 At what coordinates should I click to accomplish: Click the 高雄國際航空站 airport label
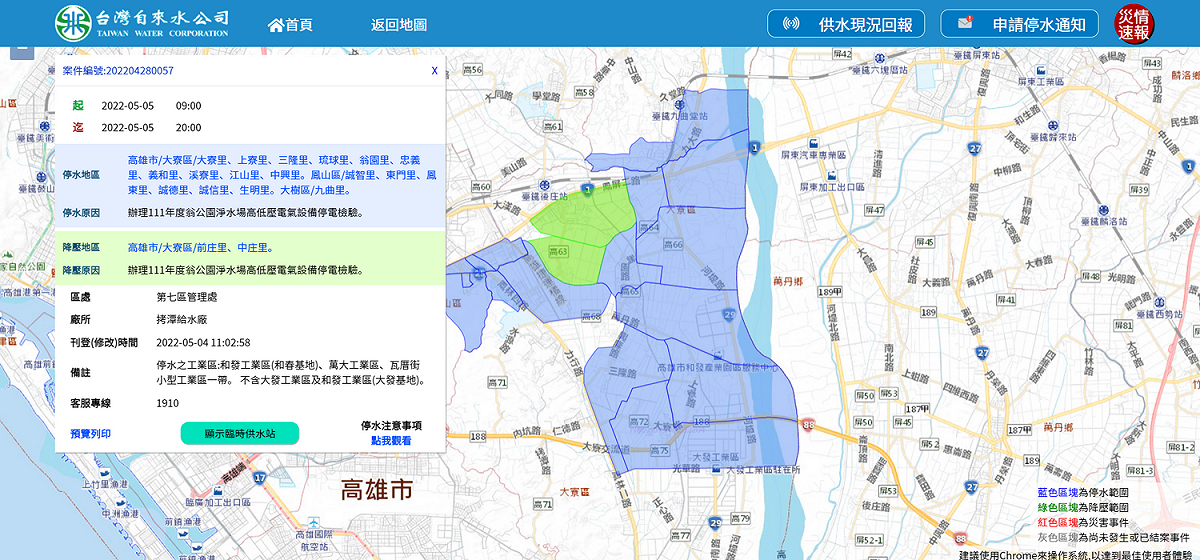(313, 540)
